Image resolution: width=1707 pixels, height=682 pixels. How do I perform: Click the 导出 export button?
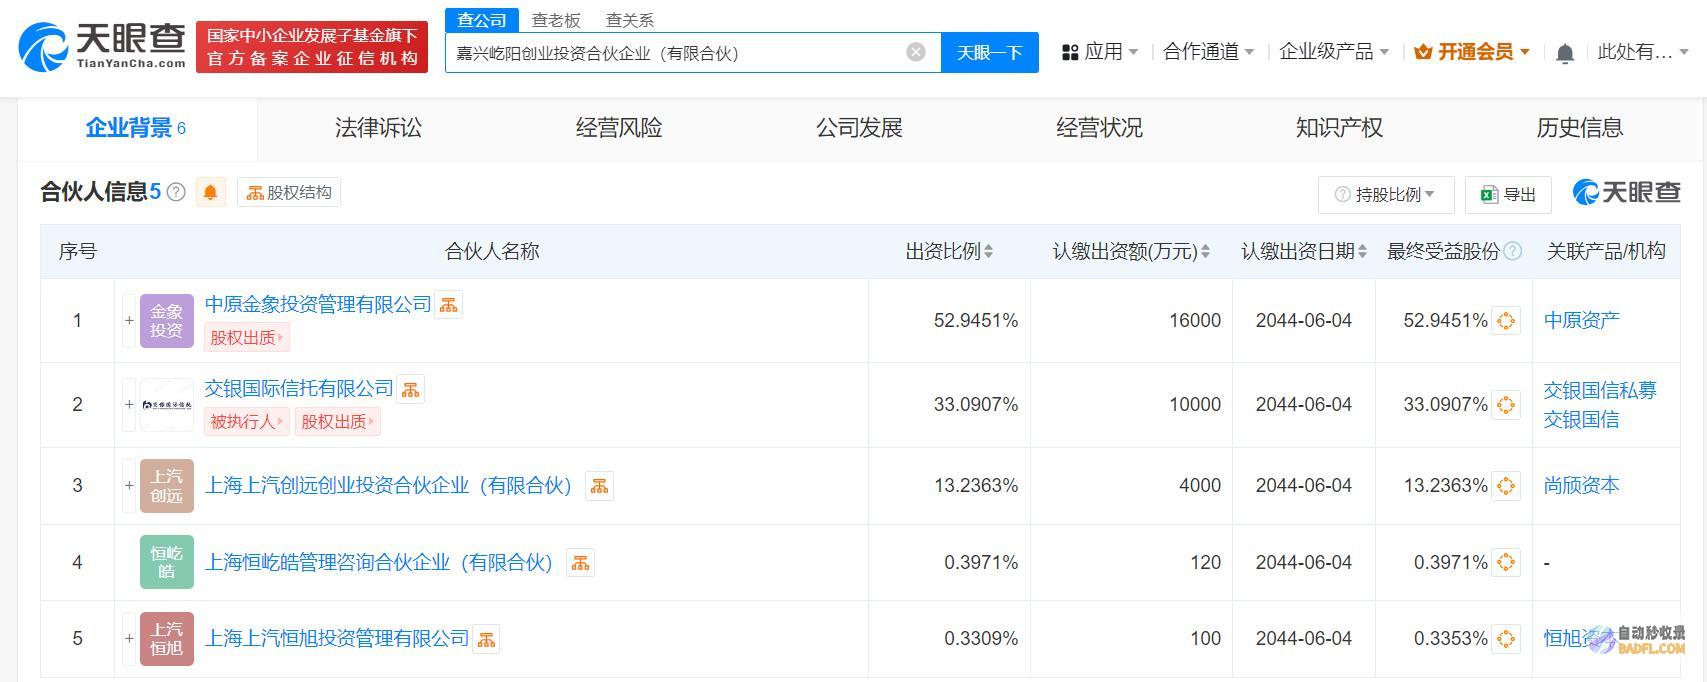[x=1508, y=194]
